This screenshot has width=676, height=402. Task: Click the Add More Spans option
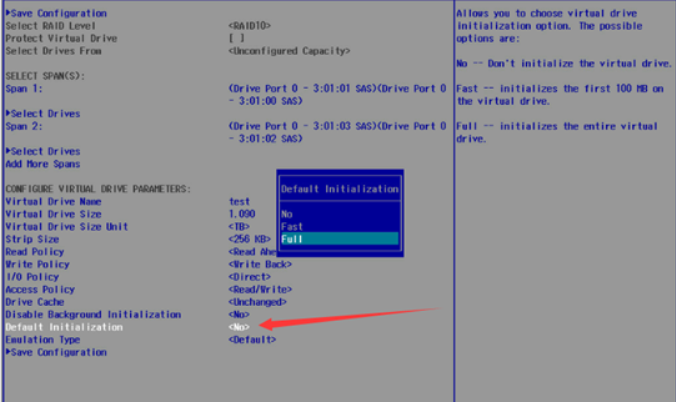tap(42, 163)
